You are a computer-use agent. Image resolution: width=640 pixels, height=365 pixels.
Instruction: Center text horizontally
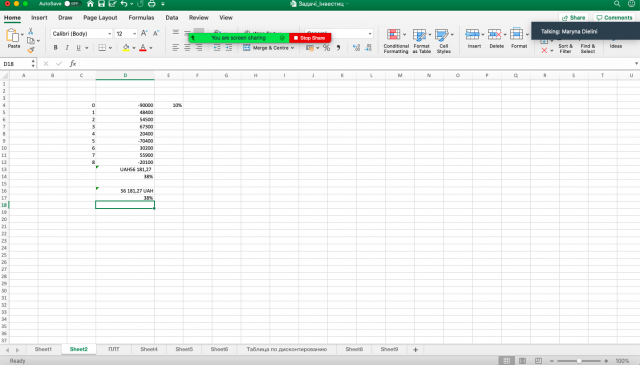[x=187, y=48]
